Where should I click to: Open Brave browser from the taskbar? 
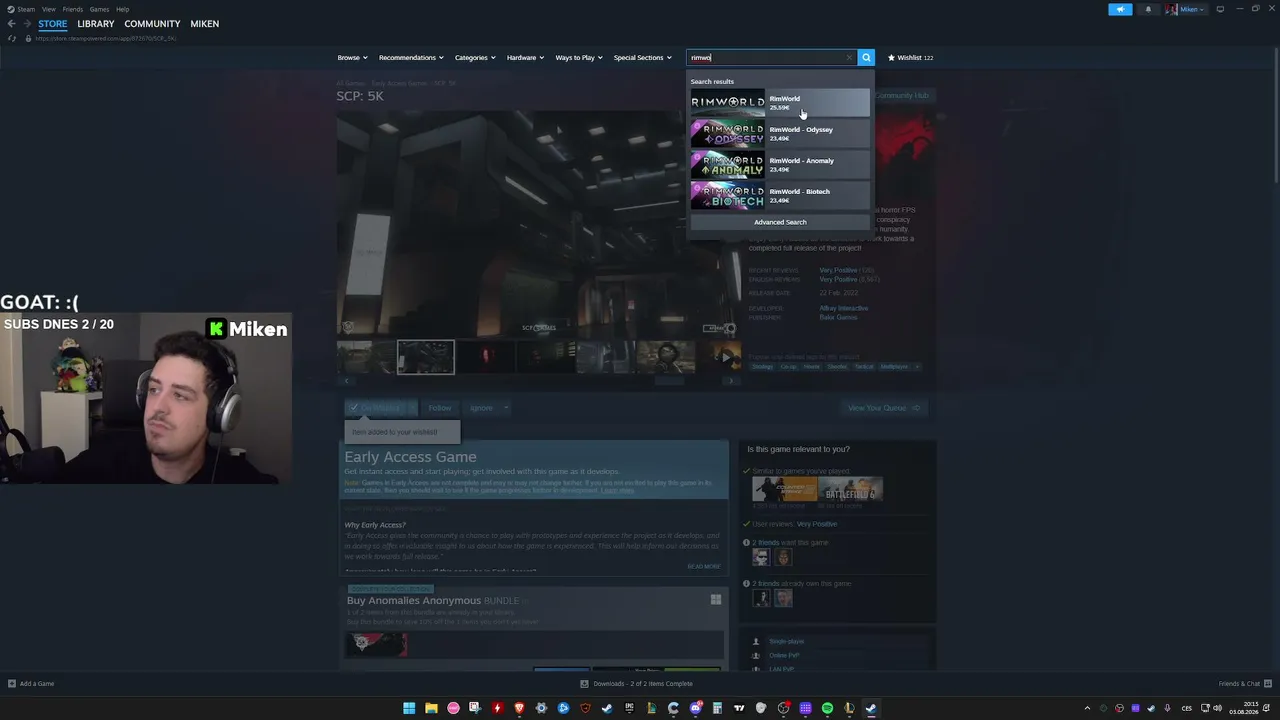519,708
